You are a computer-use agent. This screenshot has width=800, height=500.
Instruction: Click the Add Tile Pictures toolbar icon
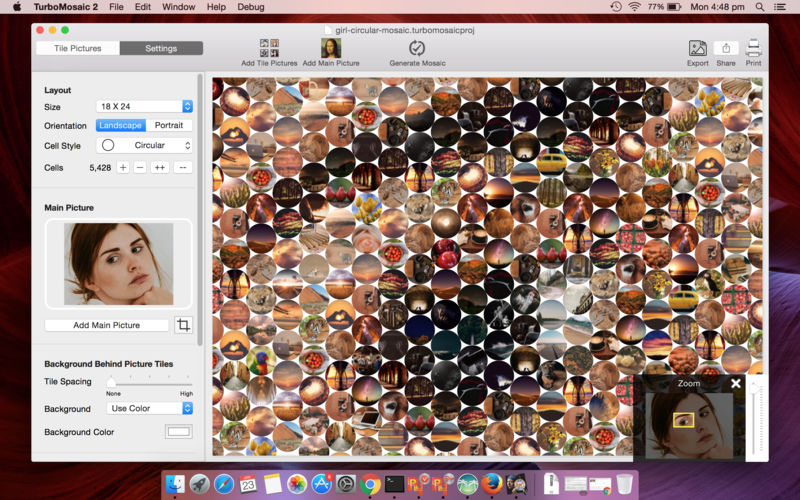269,48
